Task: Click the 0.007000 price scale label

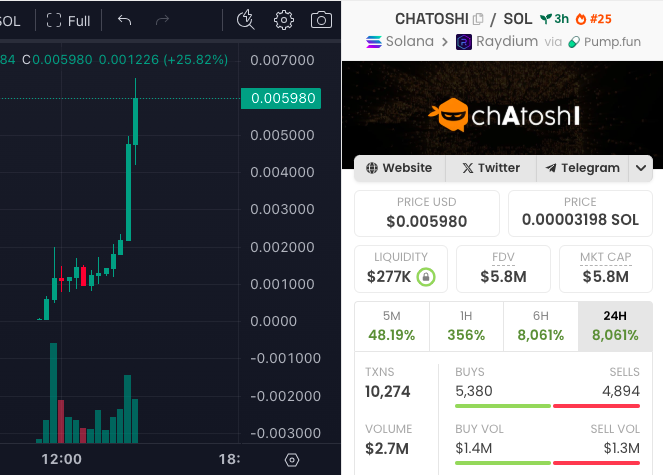Action: click(x=282, y=60)
